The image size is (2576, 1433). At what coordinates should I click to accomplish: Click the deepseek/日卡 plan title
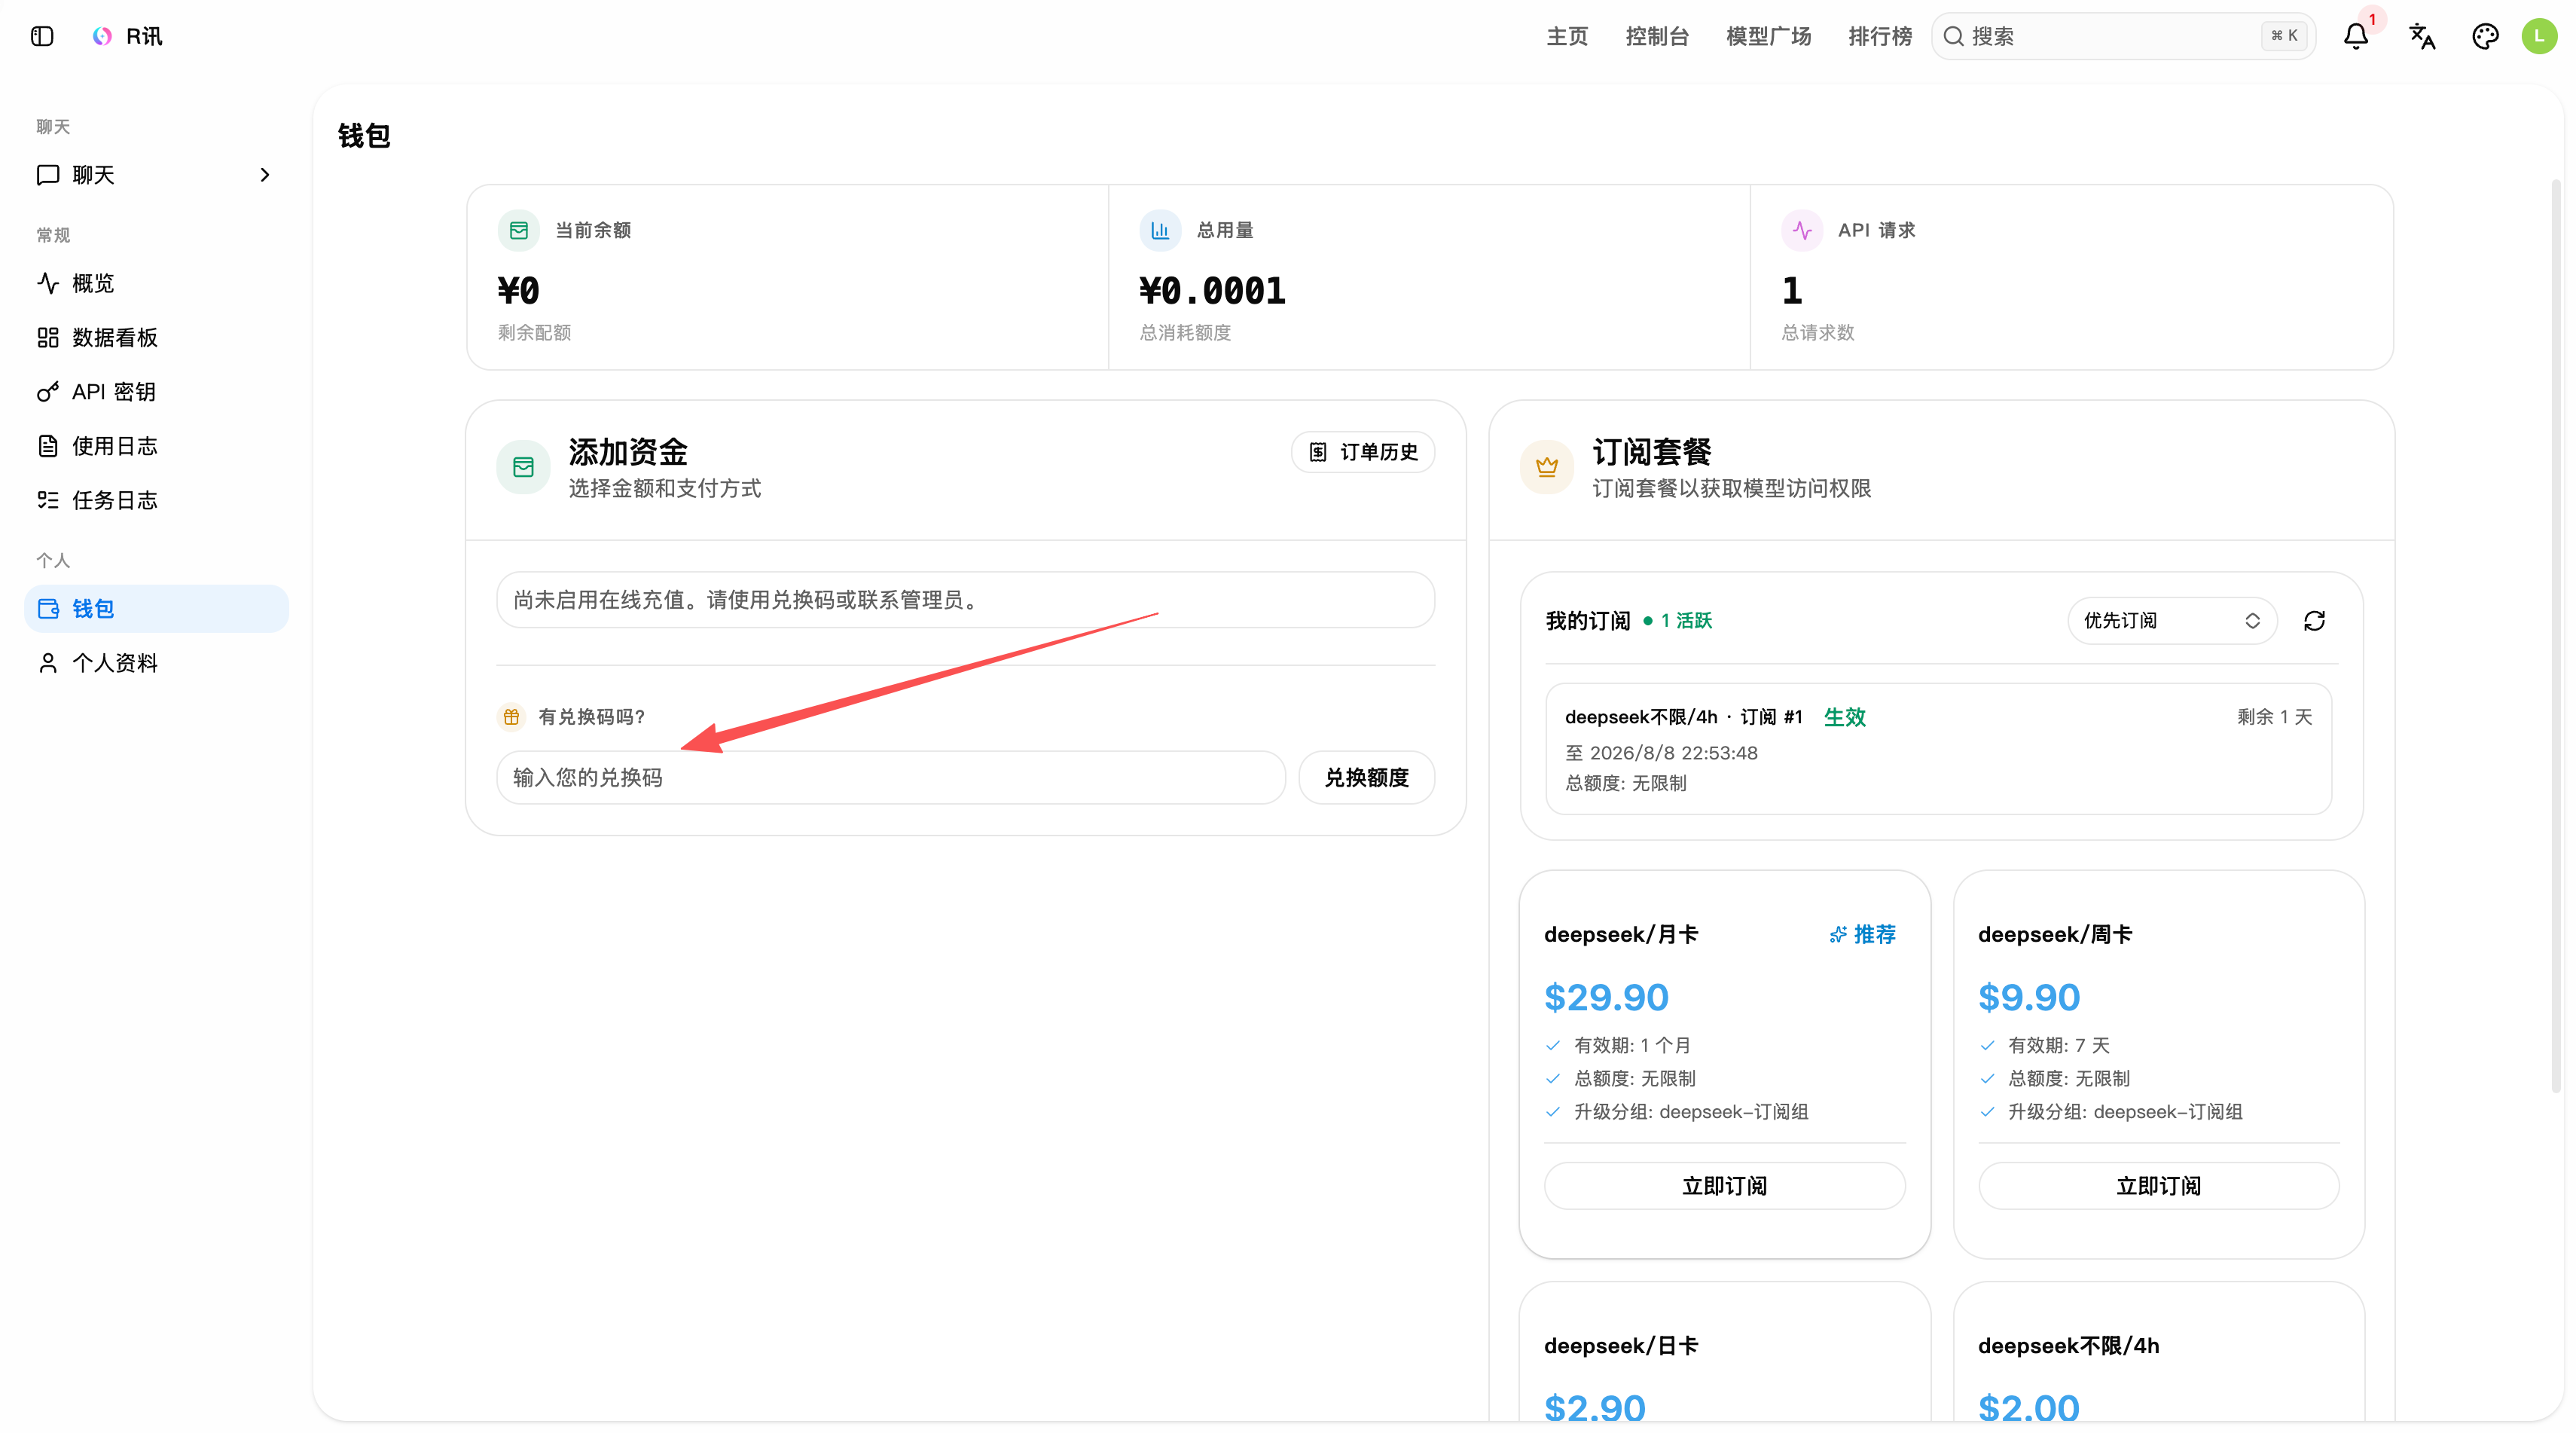(x=1620, y=1345)
